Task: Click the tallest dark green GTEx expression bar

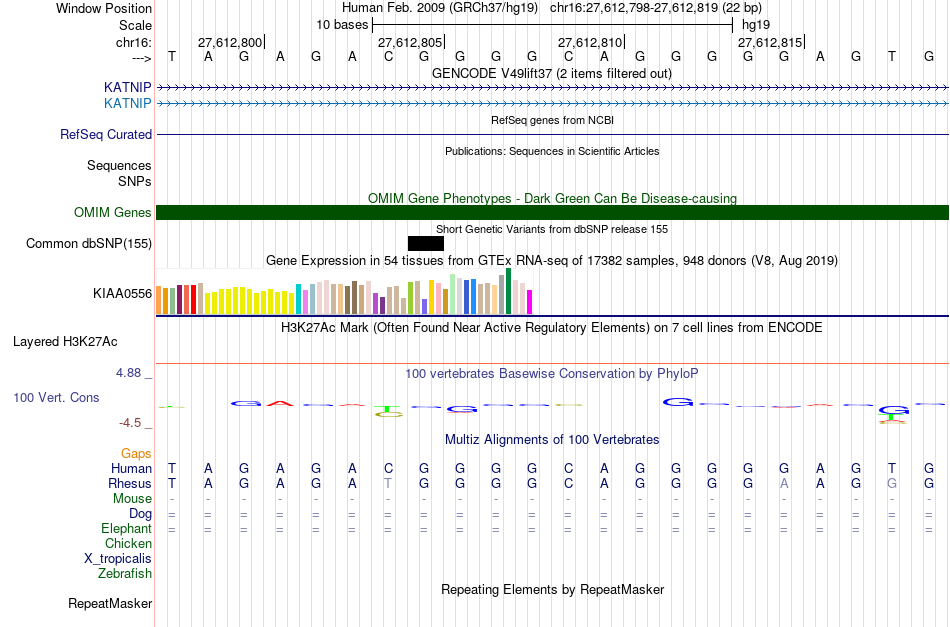Action: click(508, 291)
